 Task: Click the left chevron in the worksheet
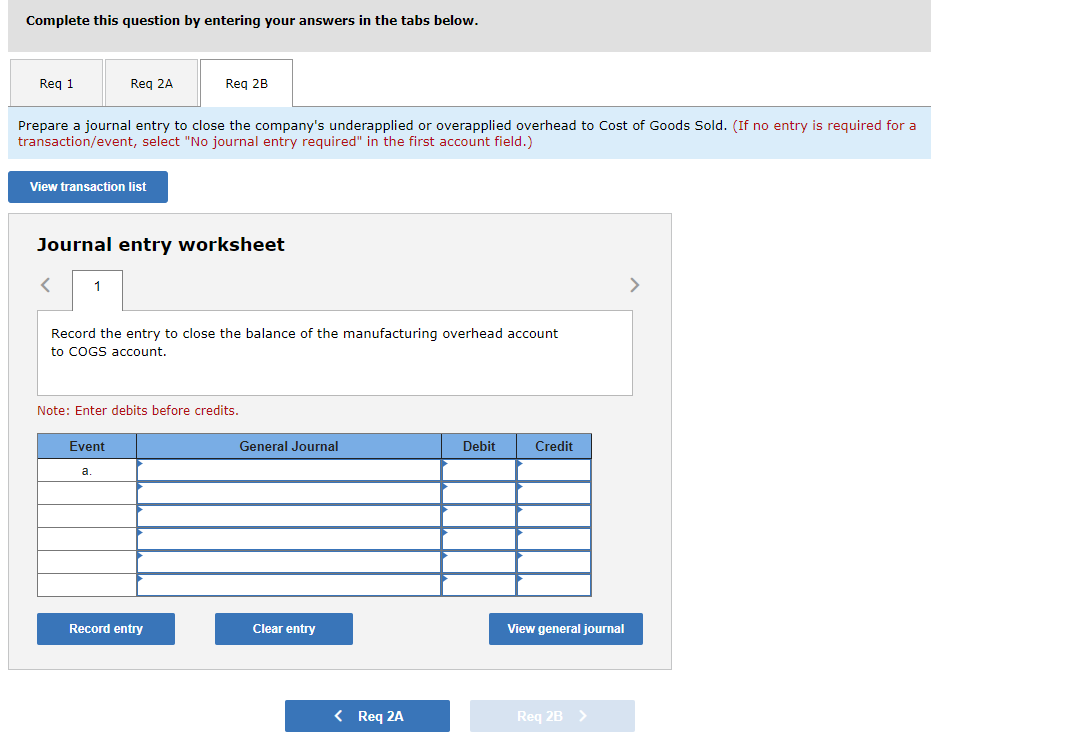click(44, 285)
